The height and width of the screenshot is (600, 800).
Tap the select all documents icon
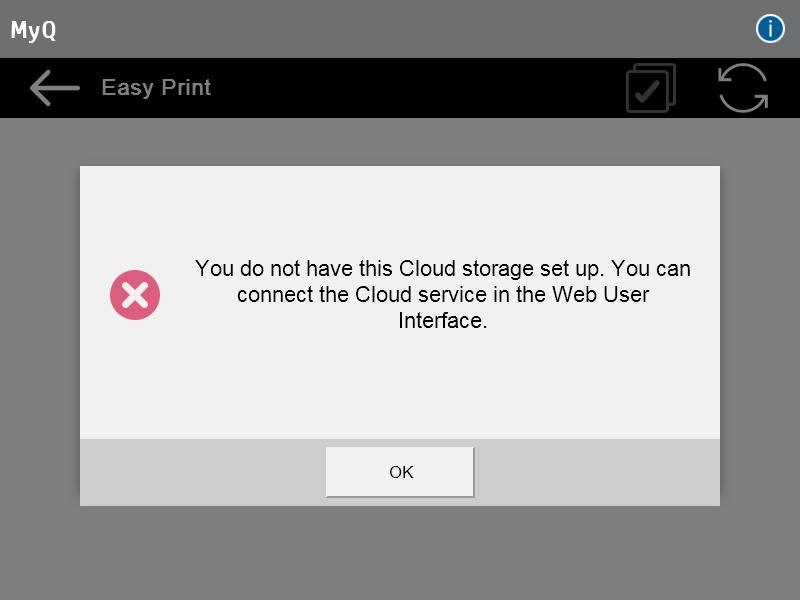pyautogui.click(x=650, y=88)
